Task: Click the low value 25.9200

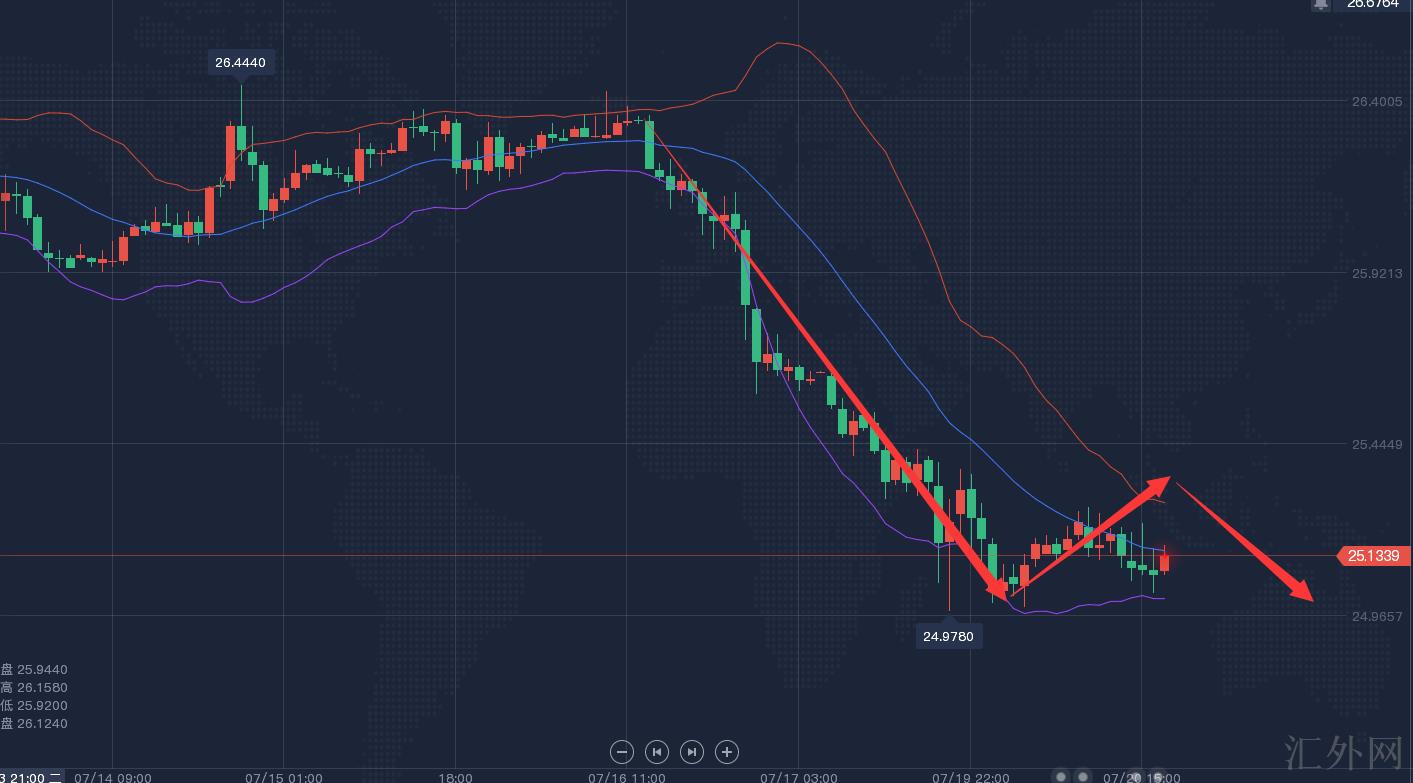Action: 41,706
